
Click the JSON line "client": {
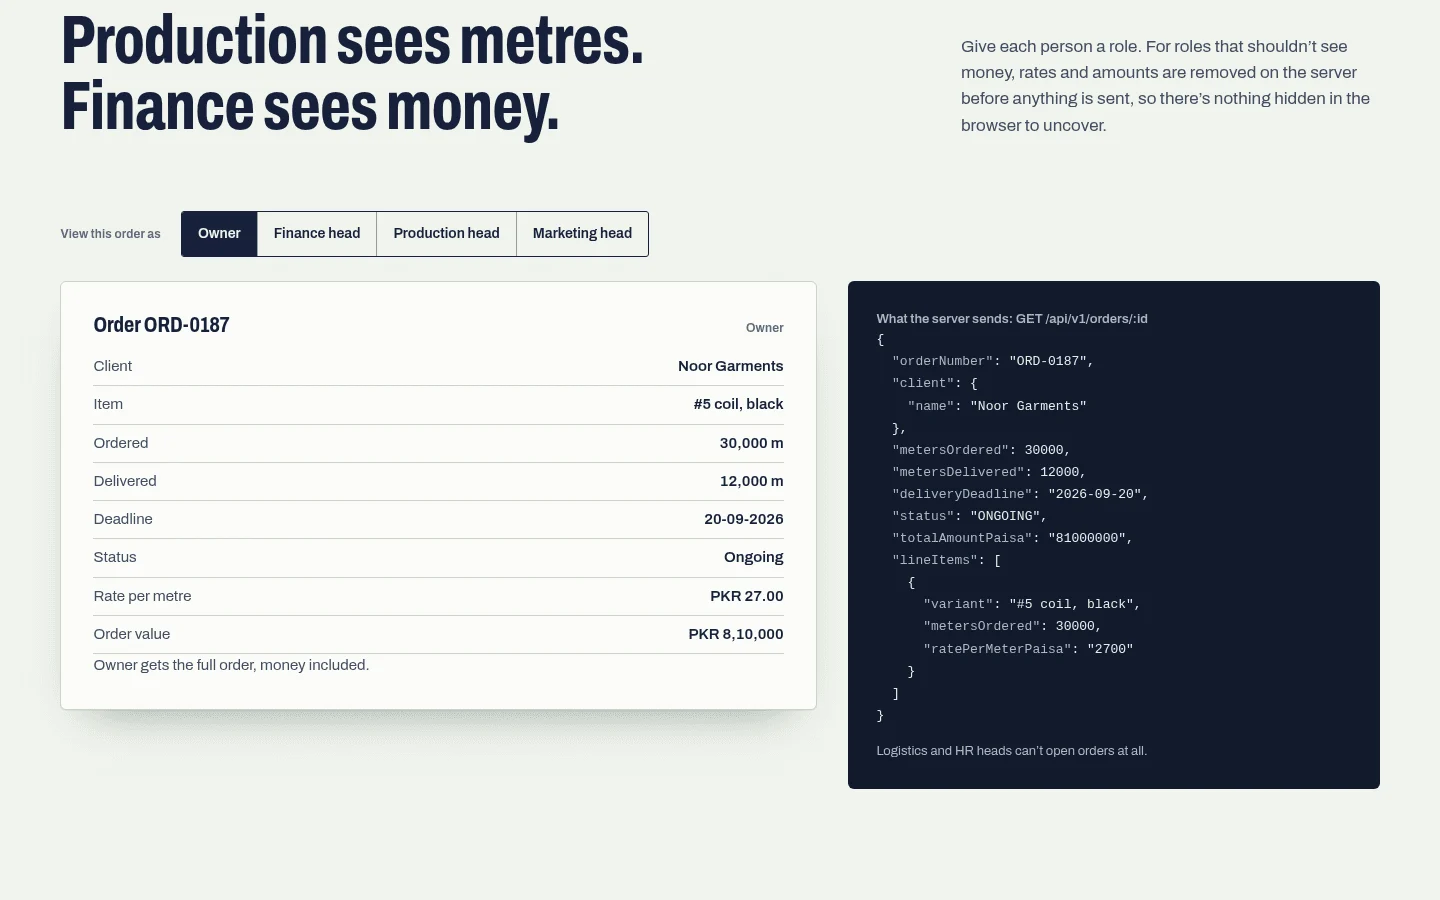[x=935, y=383]
